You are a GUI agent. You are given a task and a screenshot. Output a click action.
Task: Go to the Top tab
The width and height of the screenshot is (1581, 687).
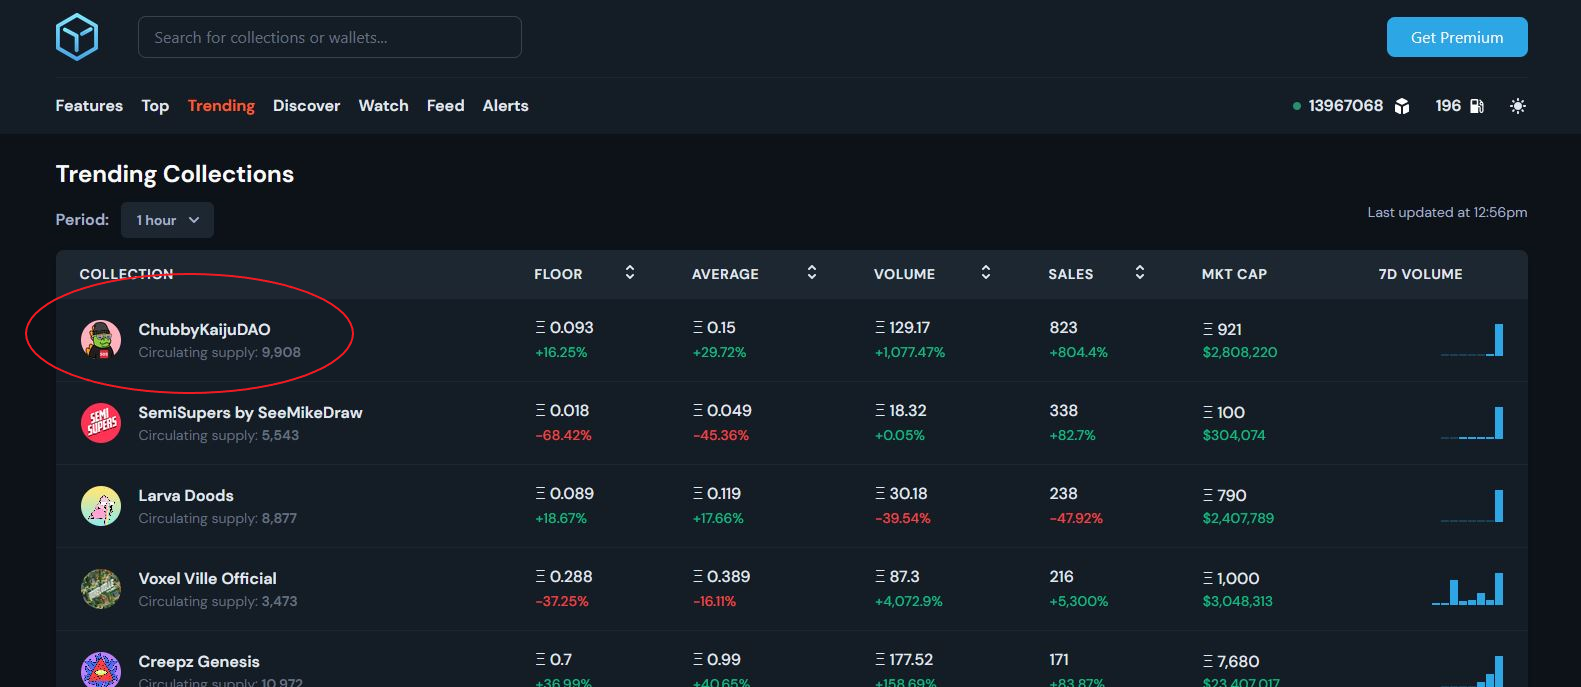(155, 106)
